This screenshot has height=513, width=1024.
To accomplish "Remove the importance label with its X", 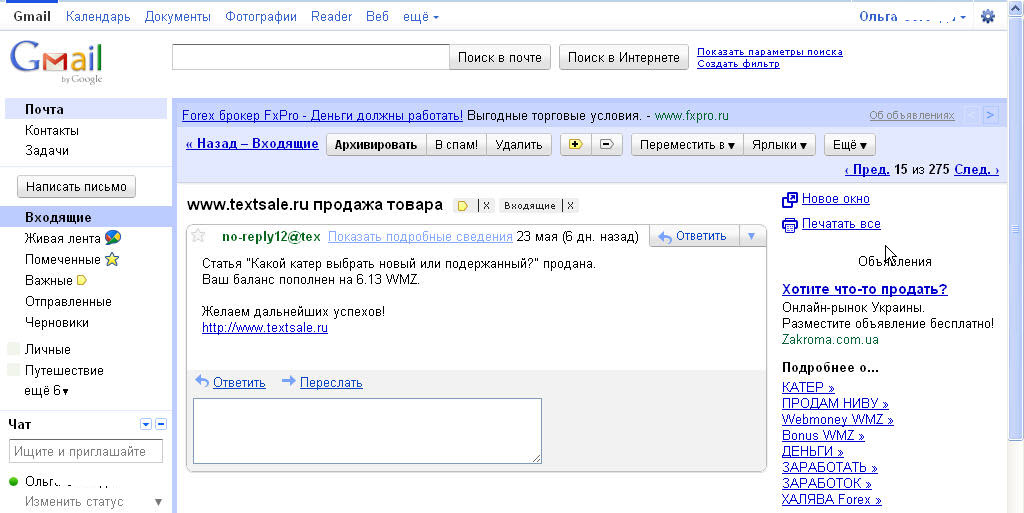I will (486, 206).
